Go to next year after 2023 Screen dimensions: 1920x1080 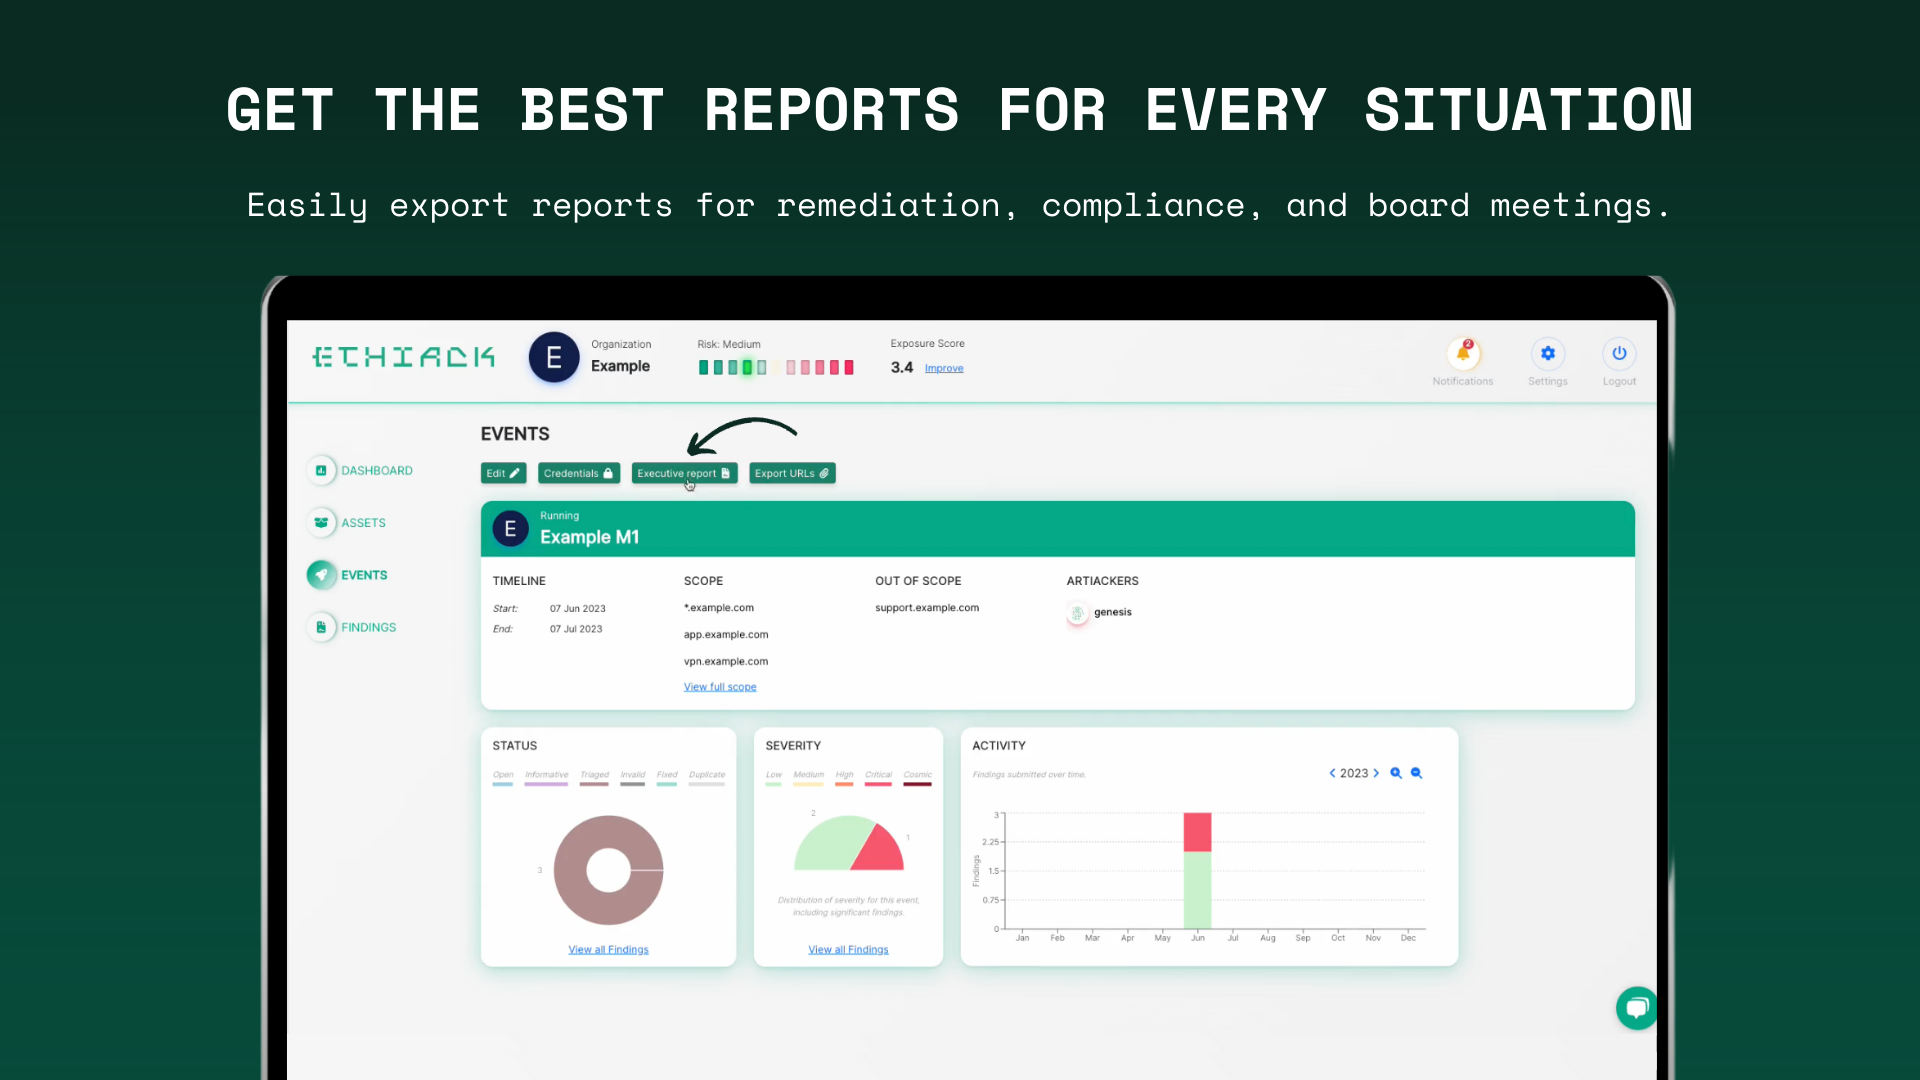pyautogui.click(x=1376, y=773)
